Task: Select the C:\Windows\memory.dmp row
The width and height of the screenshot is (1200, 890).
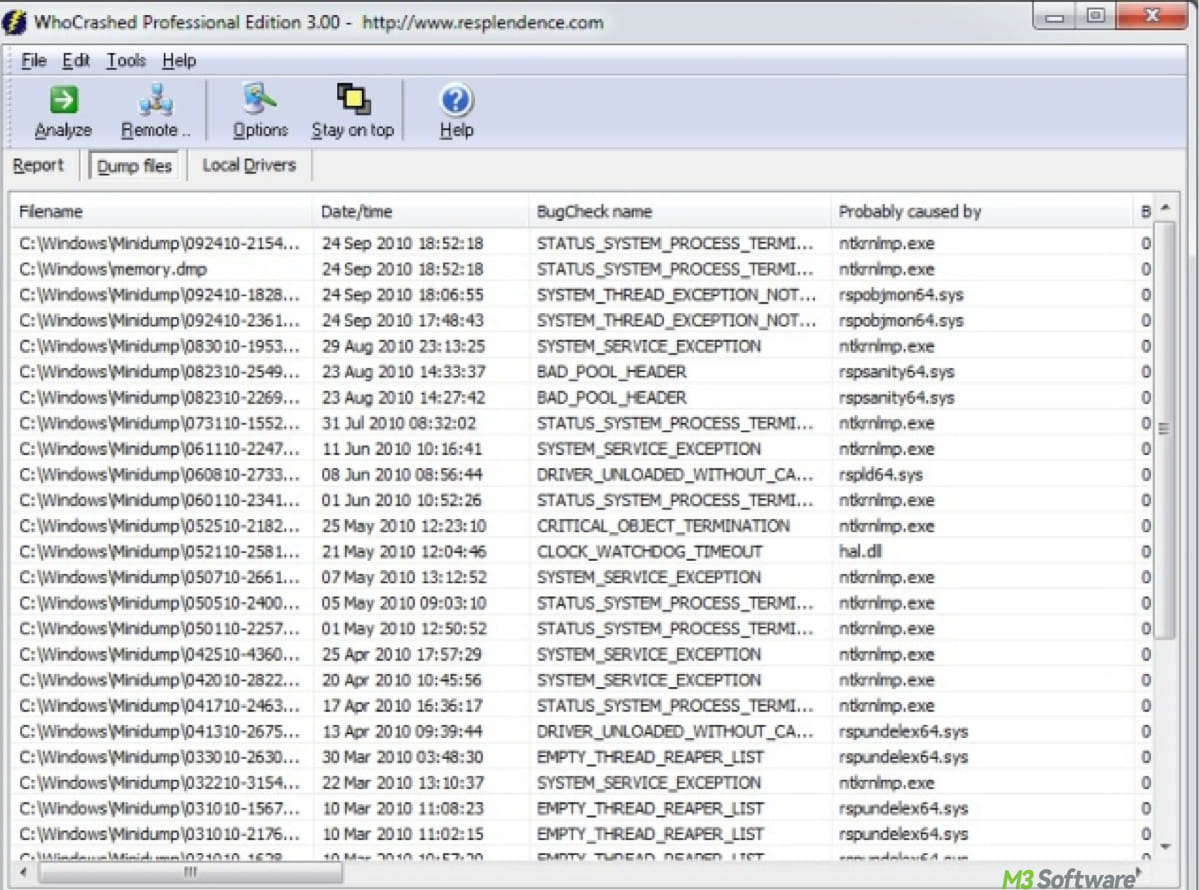Action: (580, 269)
